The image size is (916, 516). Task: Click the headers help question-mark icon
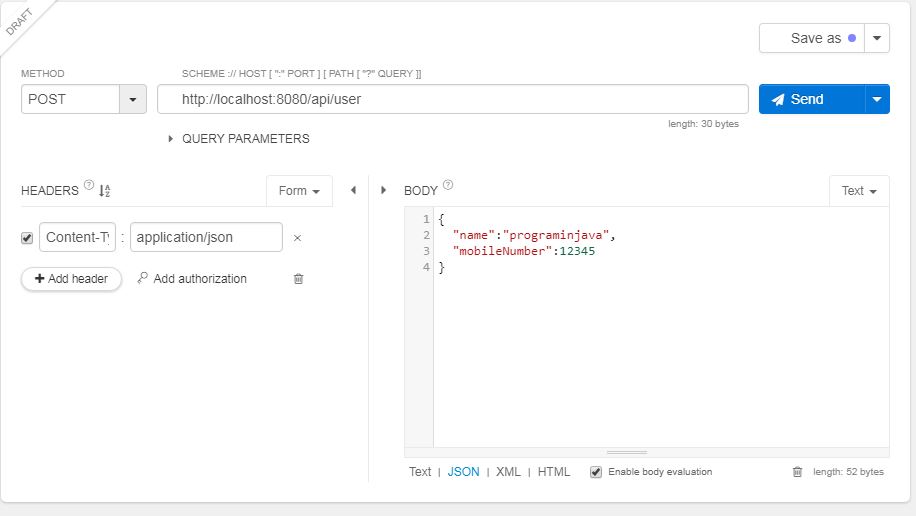click(89, 186)
